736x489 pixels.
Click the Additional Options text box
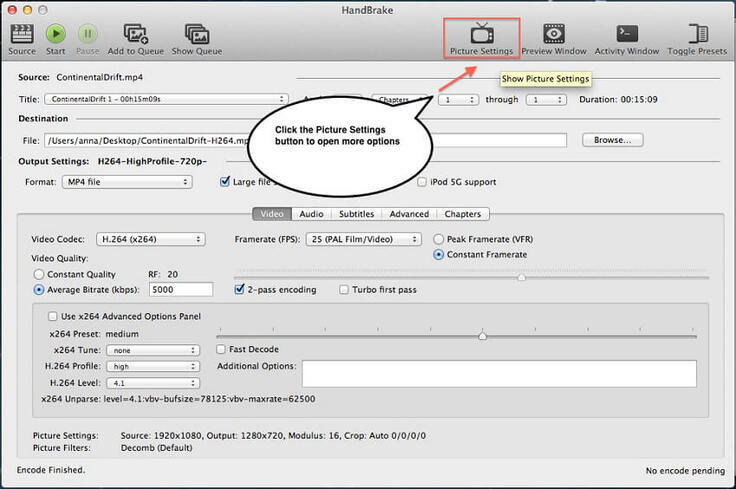[x=499, y=374]
